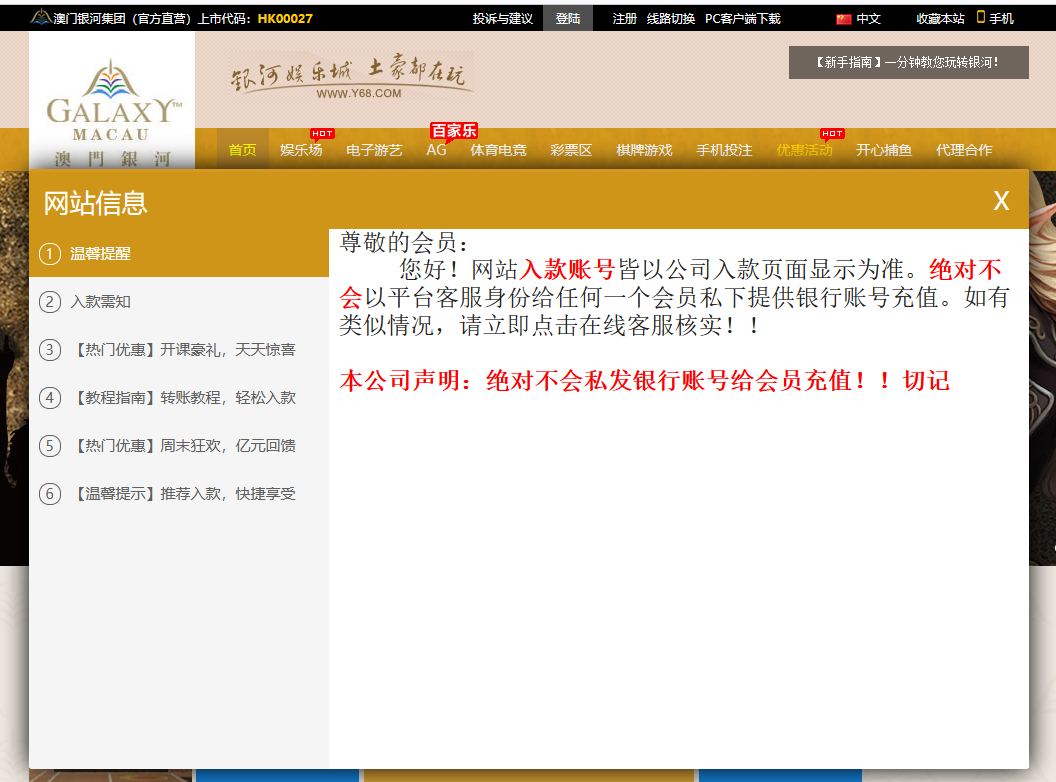Click the 百家乐 badge above AG
This screenshot has width=1056, height=782.
[454, 130]
